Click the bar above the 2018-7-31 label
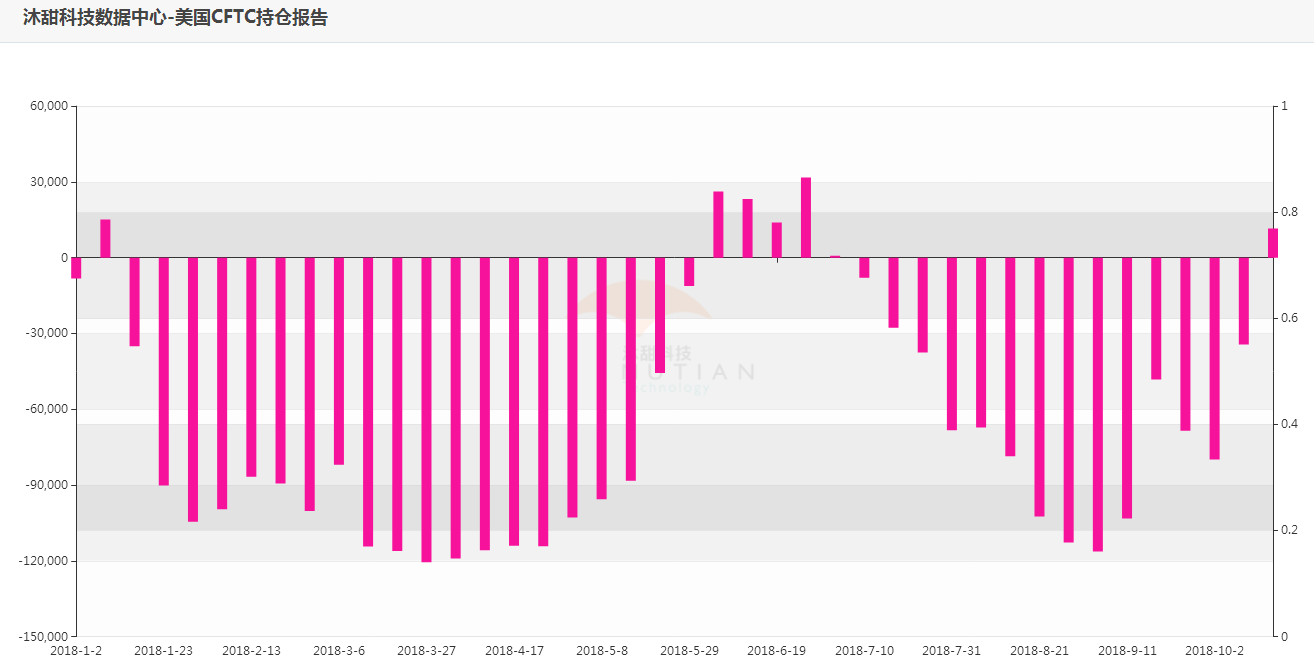 click(x=952, y=344)
